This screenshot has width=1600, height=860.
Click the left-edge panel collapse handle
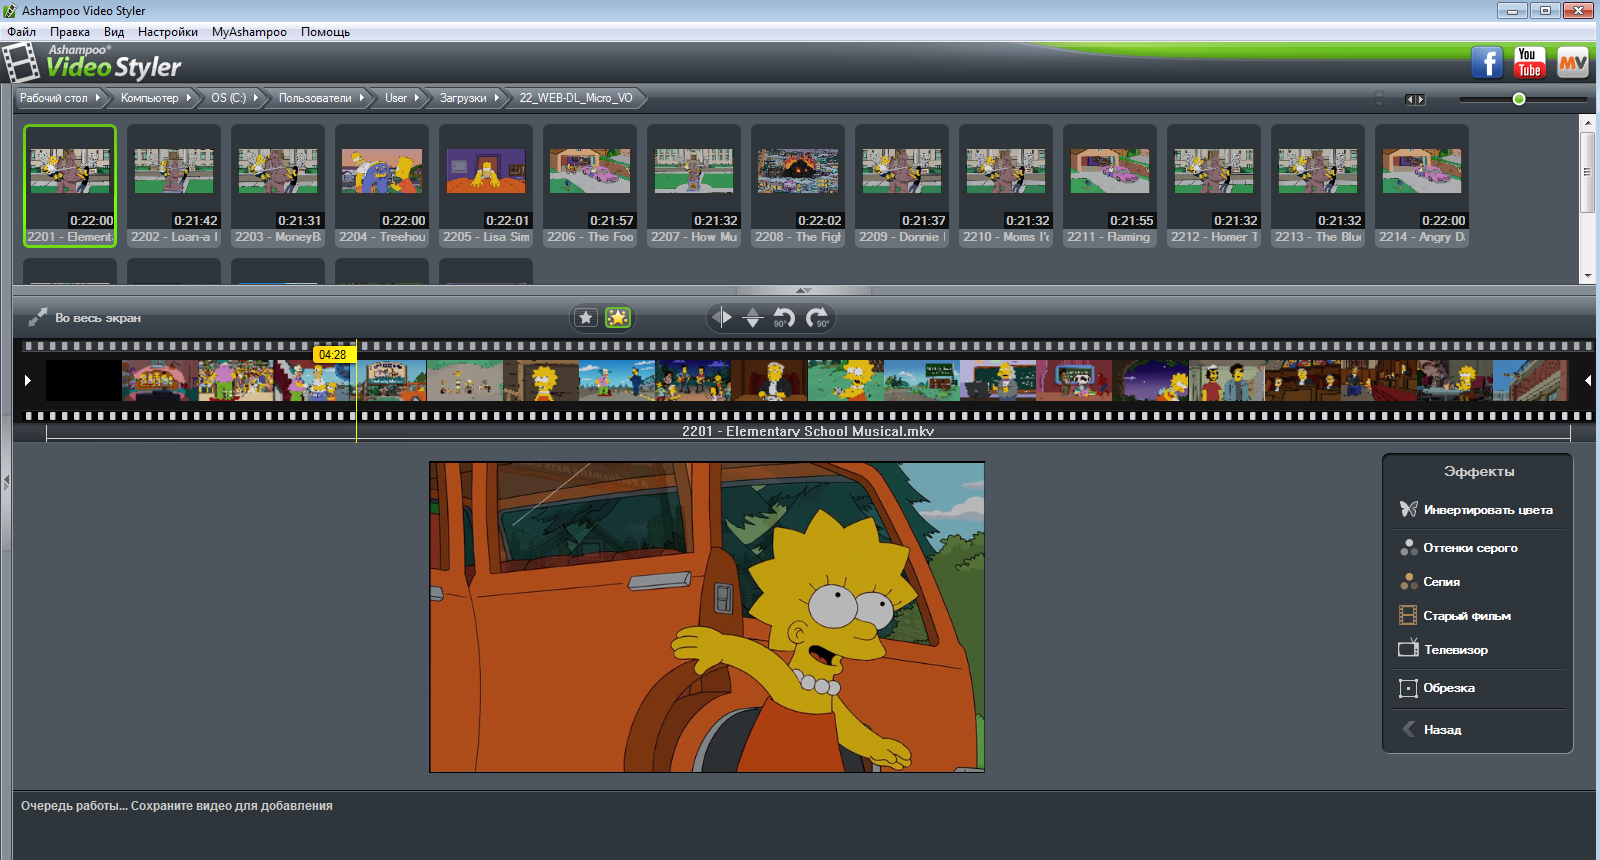click(6, 482)
